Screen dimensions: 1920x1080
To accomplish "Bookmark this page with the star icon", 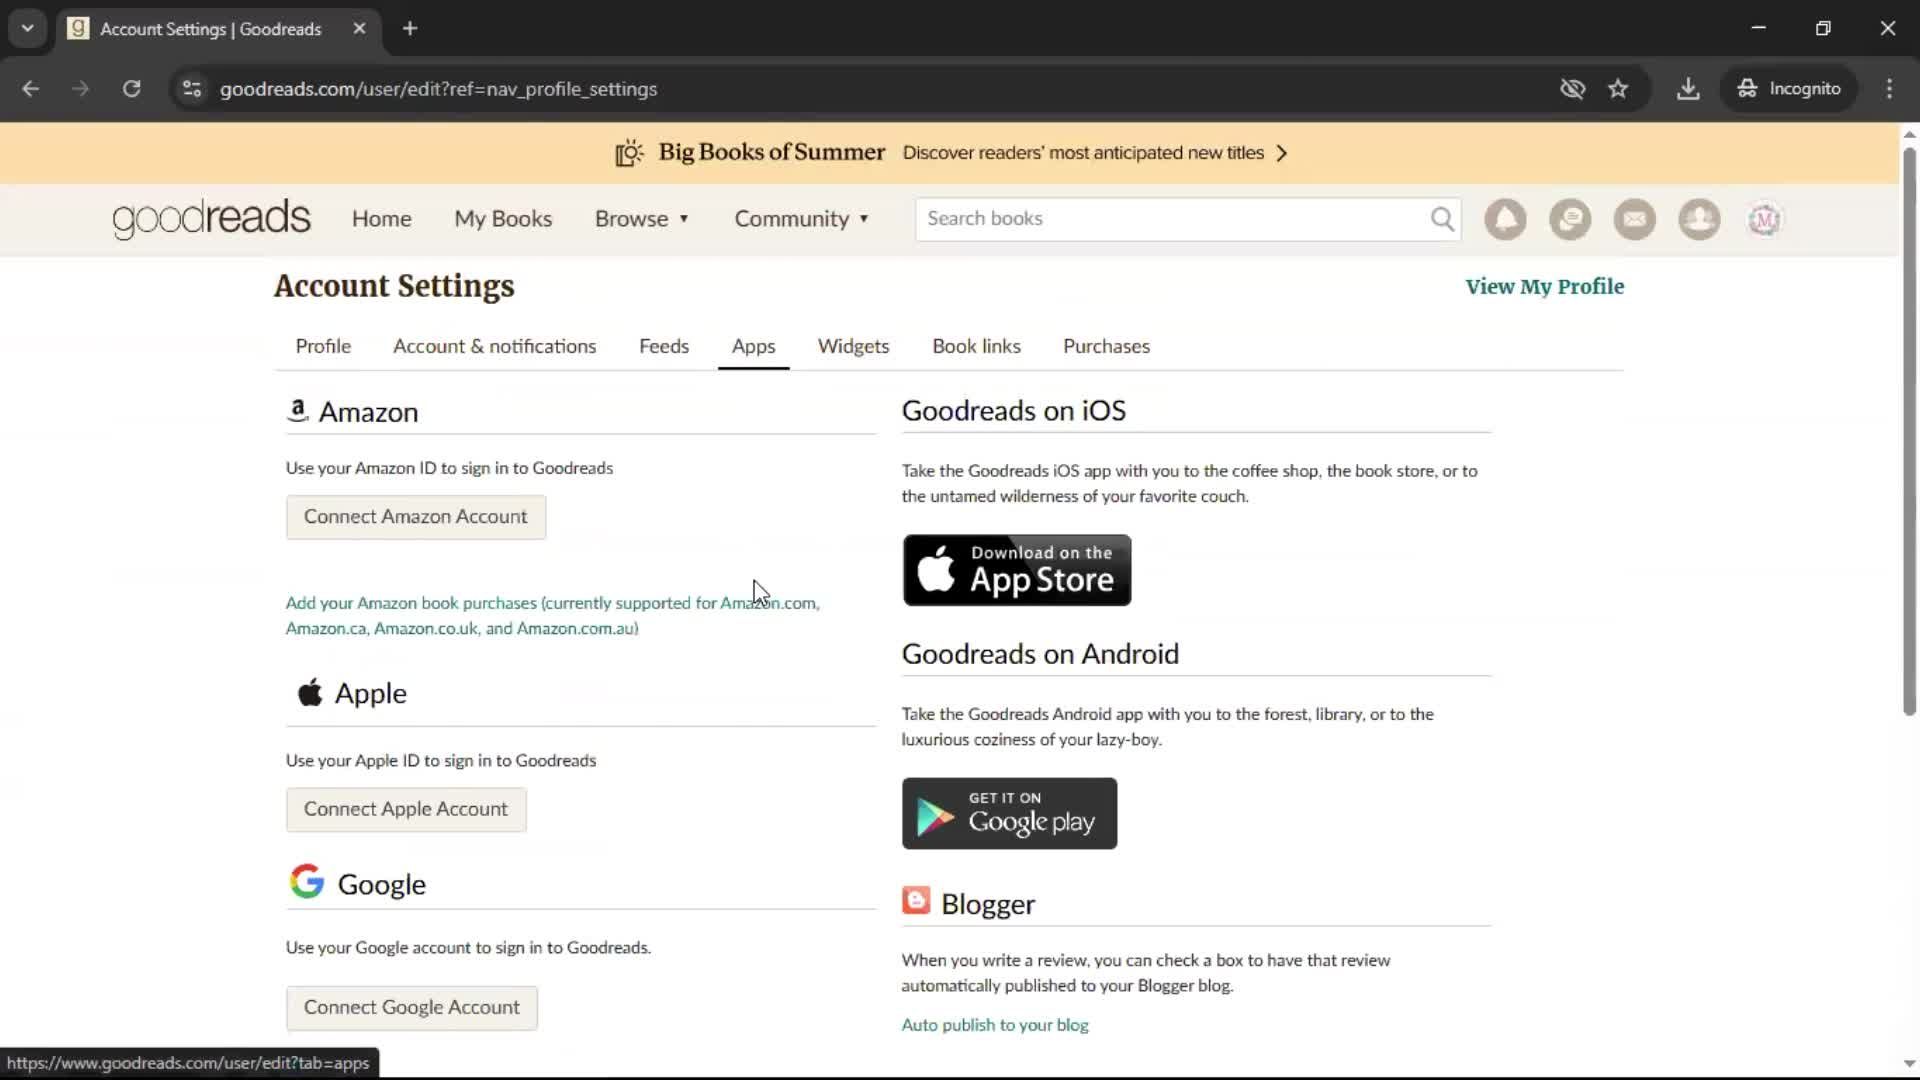I will tap(1618, 89).
